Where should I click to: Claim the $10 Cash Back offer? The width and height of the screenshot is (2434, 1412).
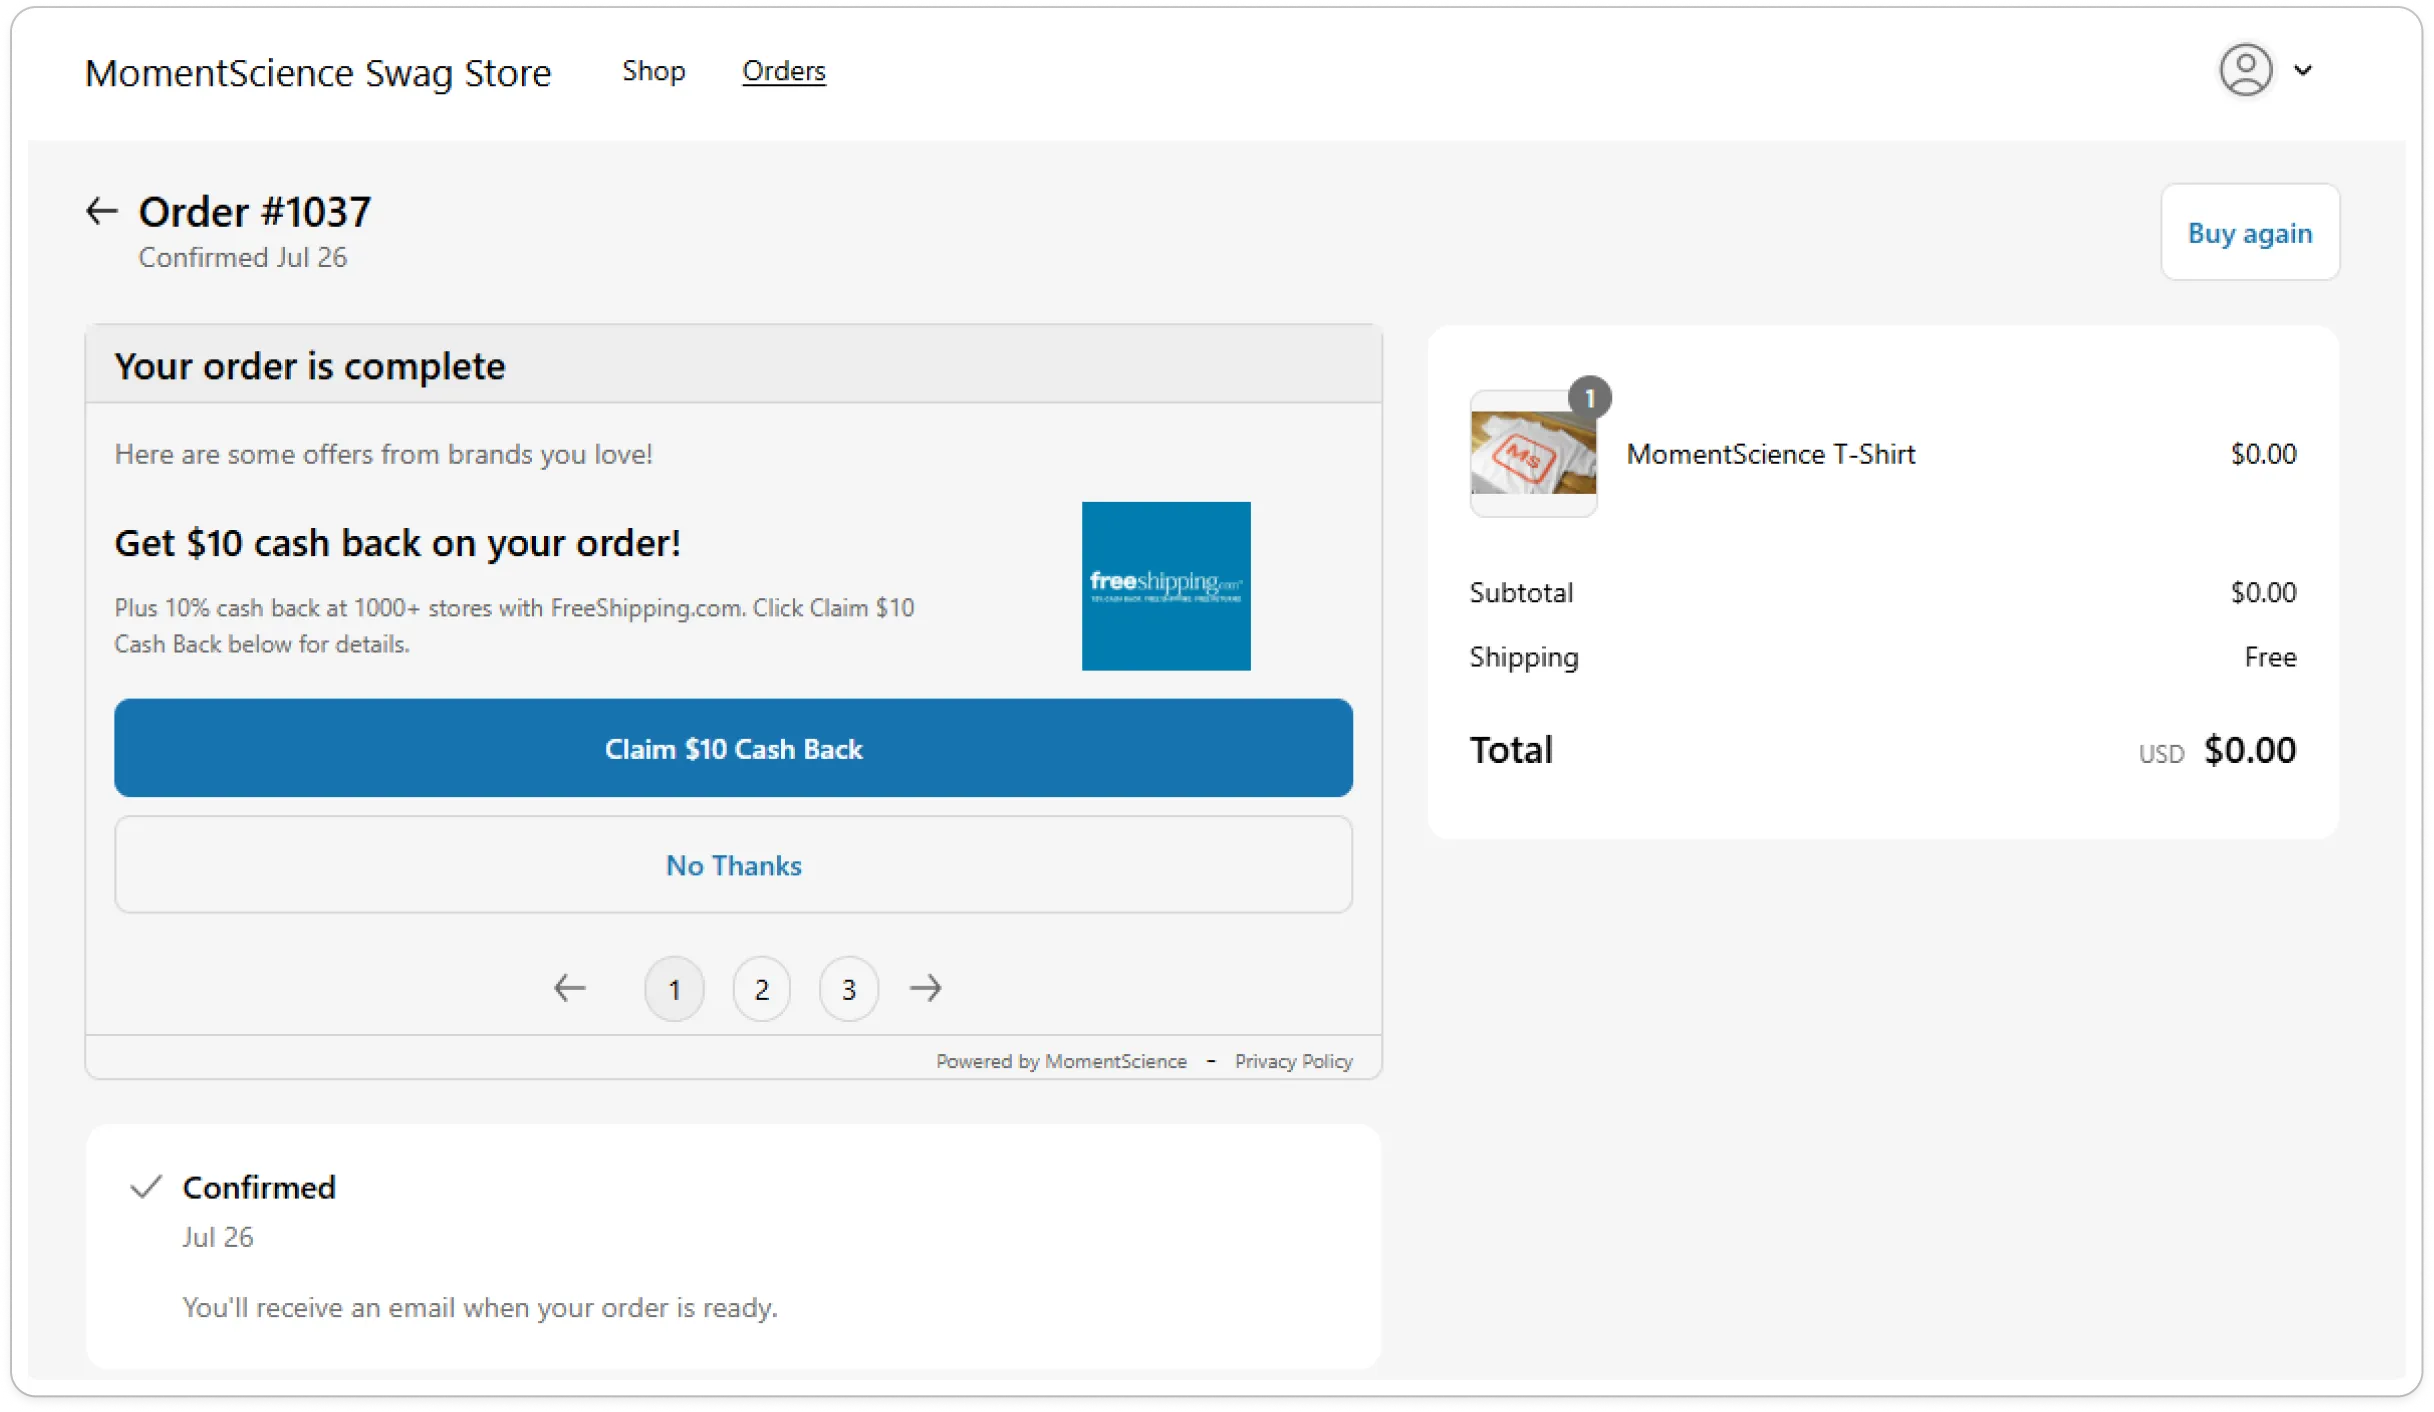[733, 748]
